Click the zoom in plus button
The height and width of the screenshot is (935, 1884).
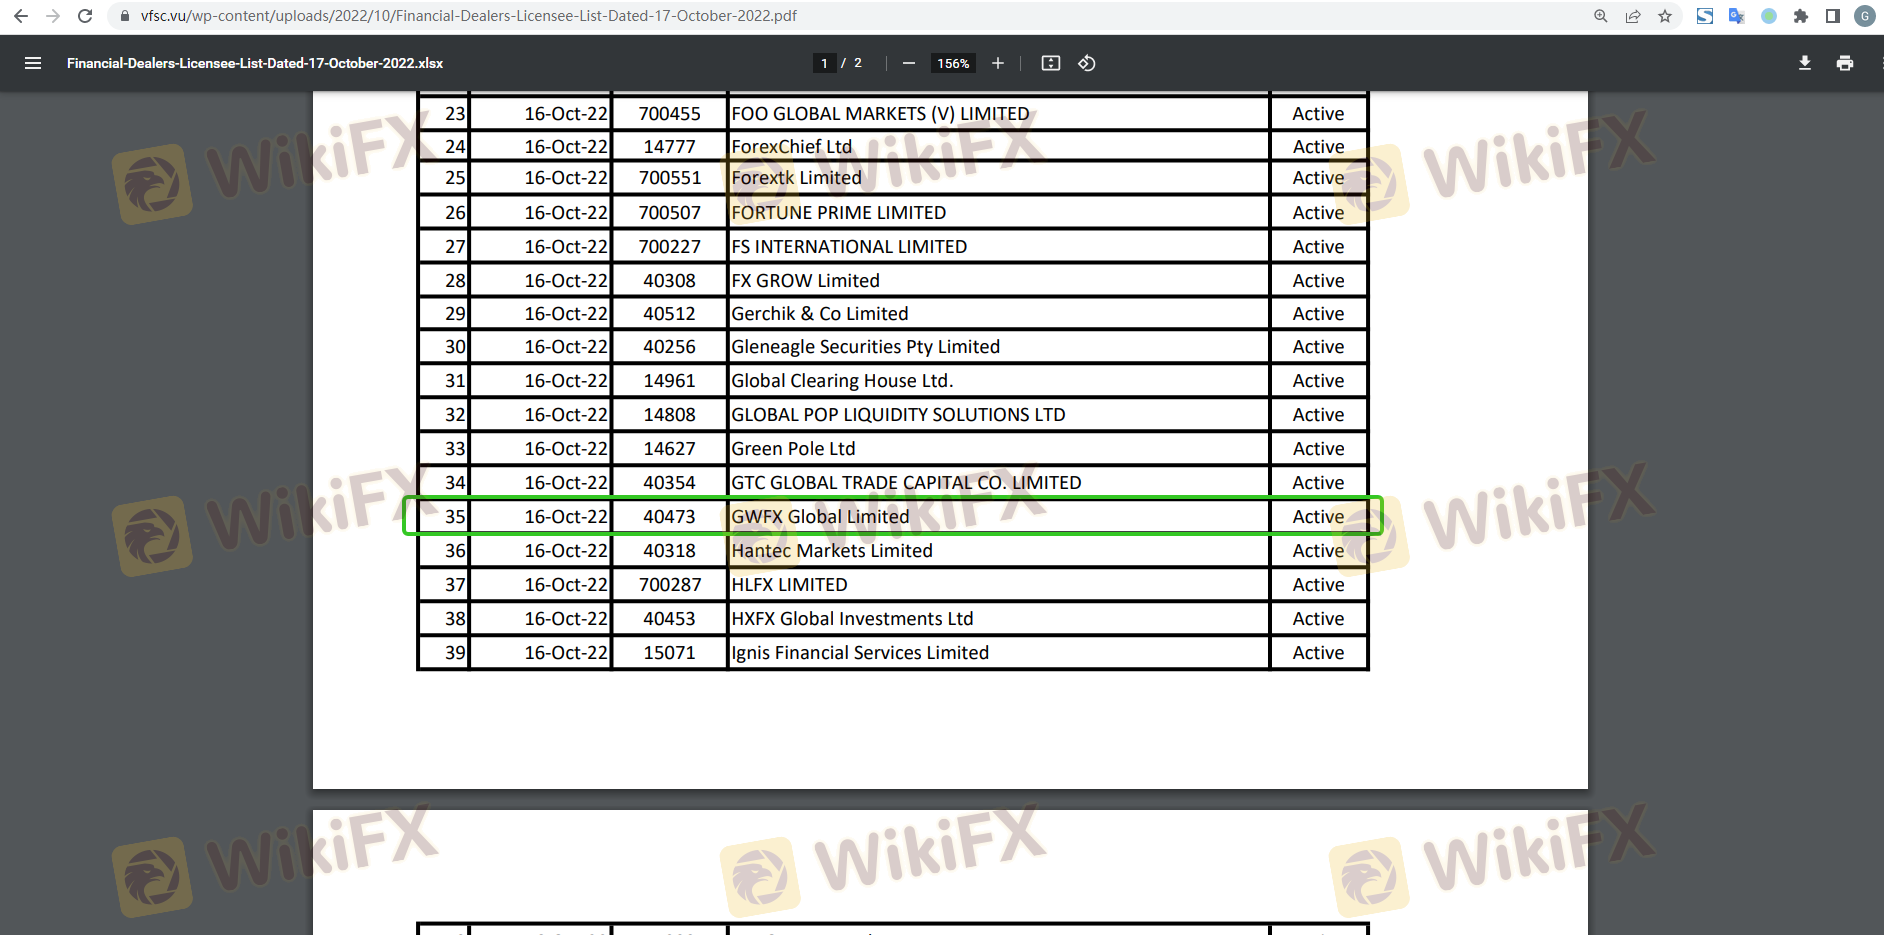tap(997, 63)
